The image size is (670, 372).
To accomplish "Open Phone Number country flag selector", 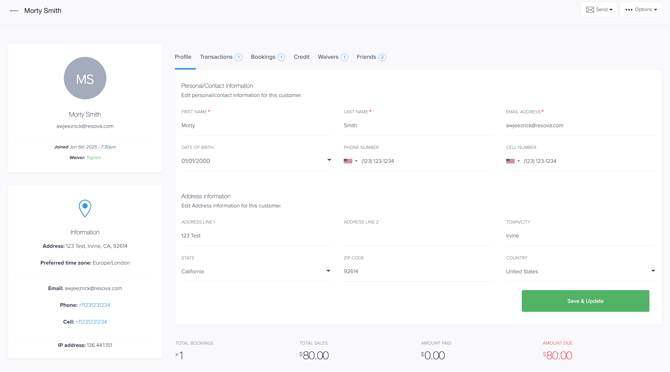I will pos(350,161).
